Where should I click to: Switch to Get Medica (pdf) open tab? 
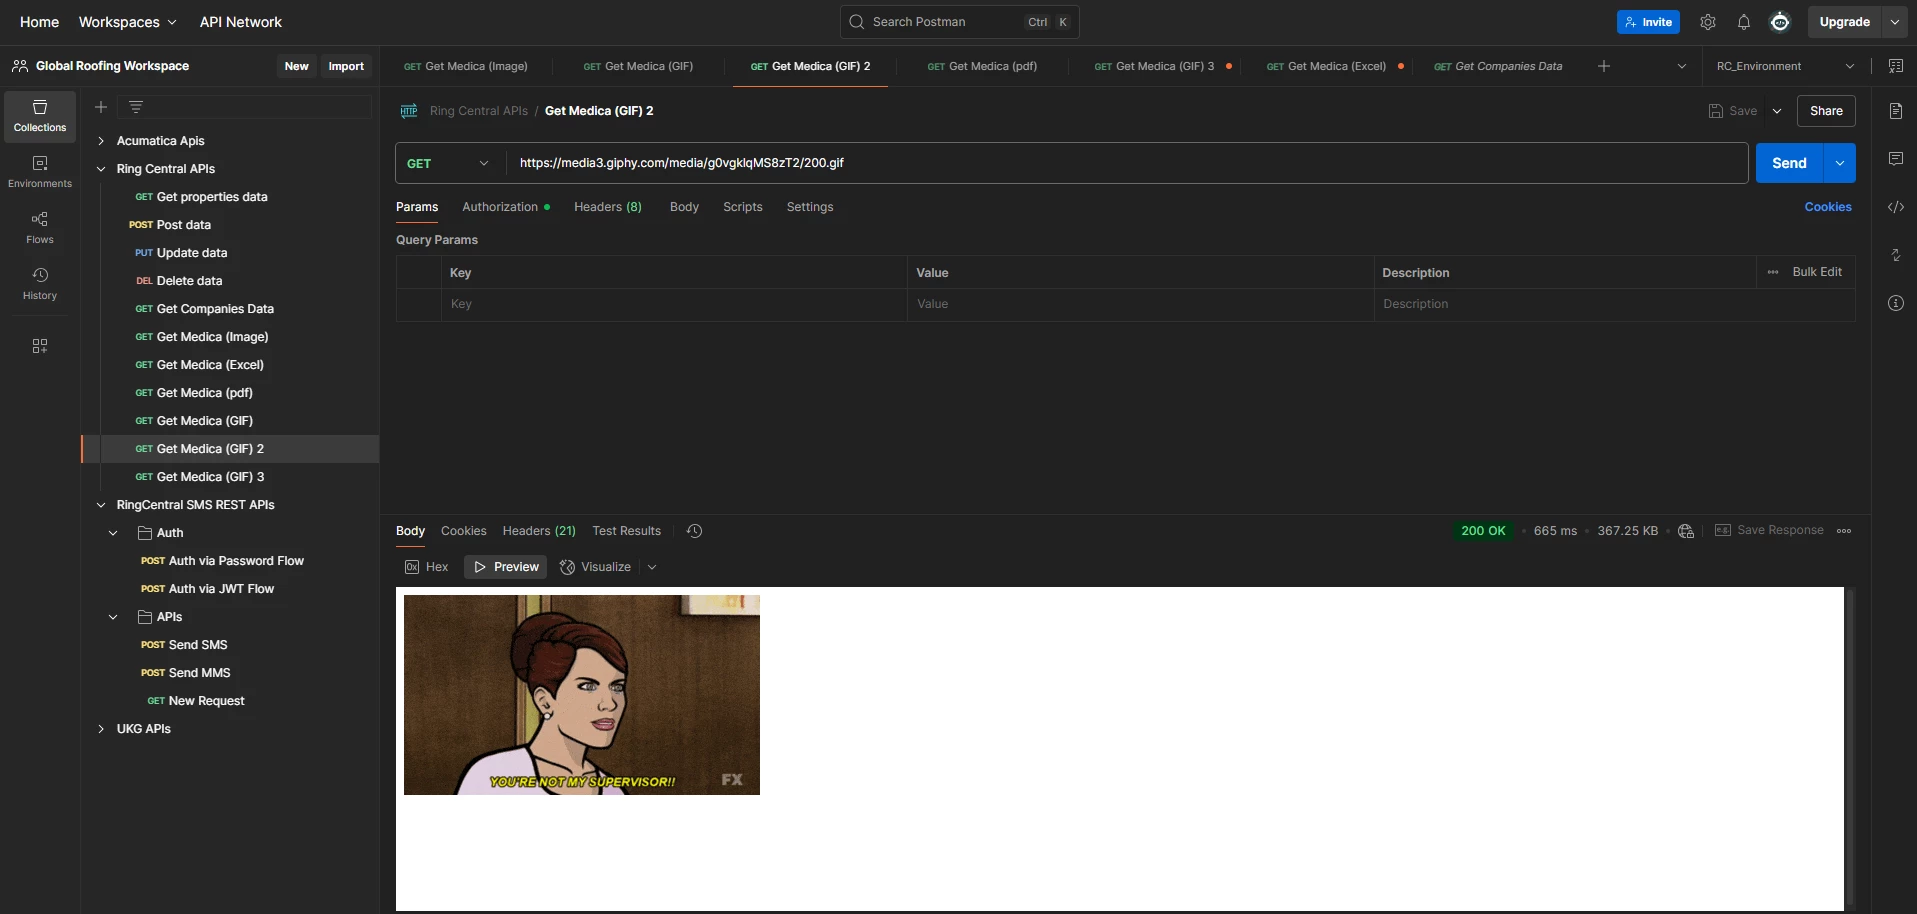coord(982,66)
